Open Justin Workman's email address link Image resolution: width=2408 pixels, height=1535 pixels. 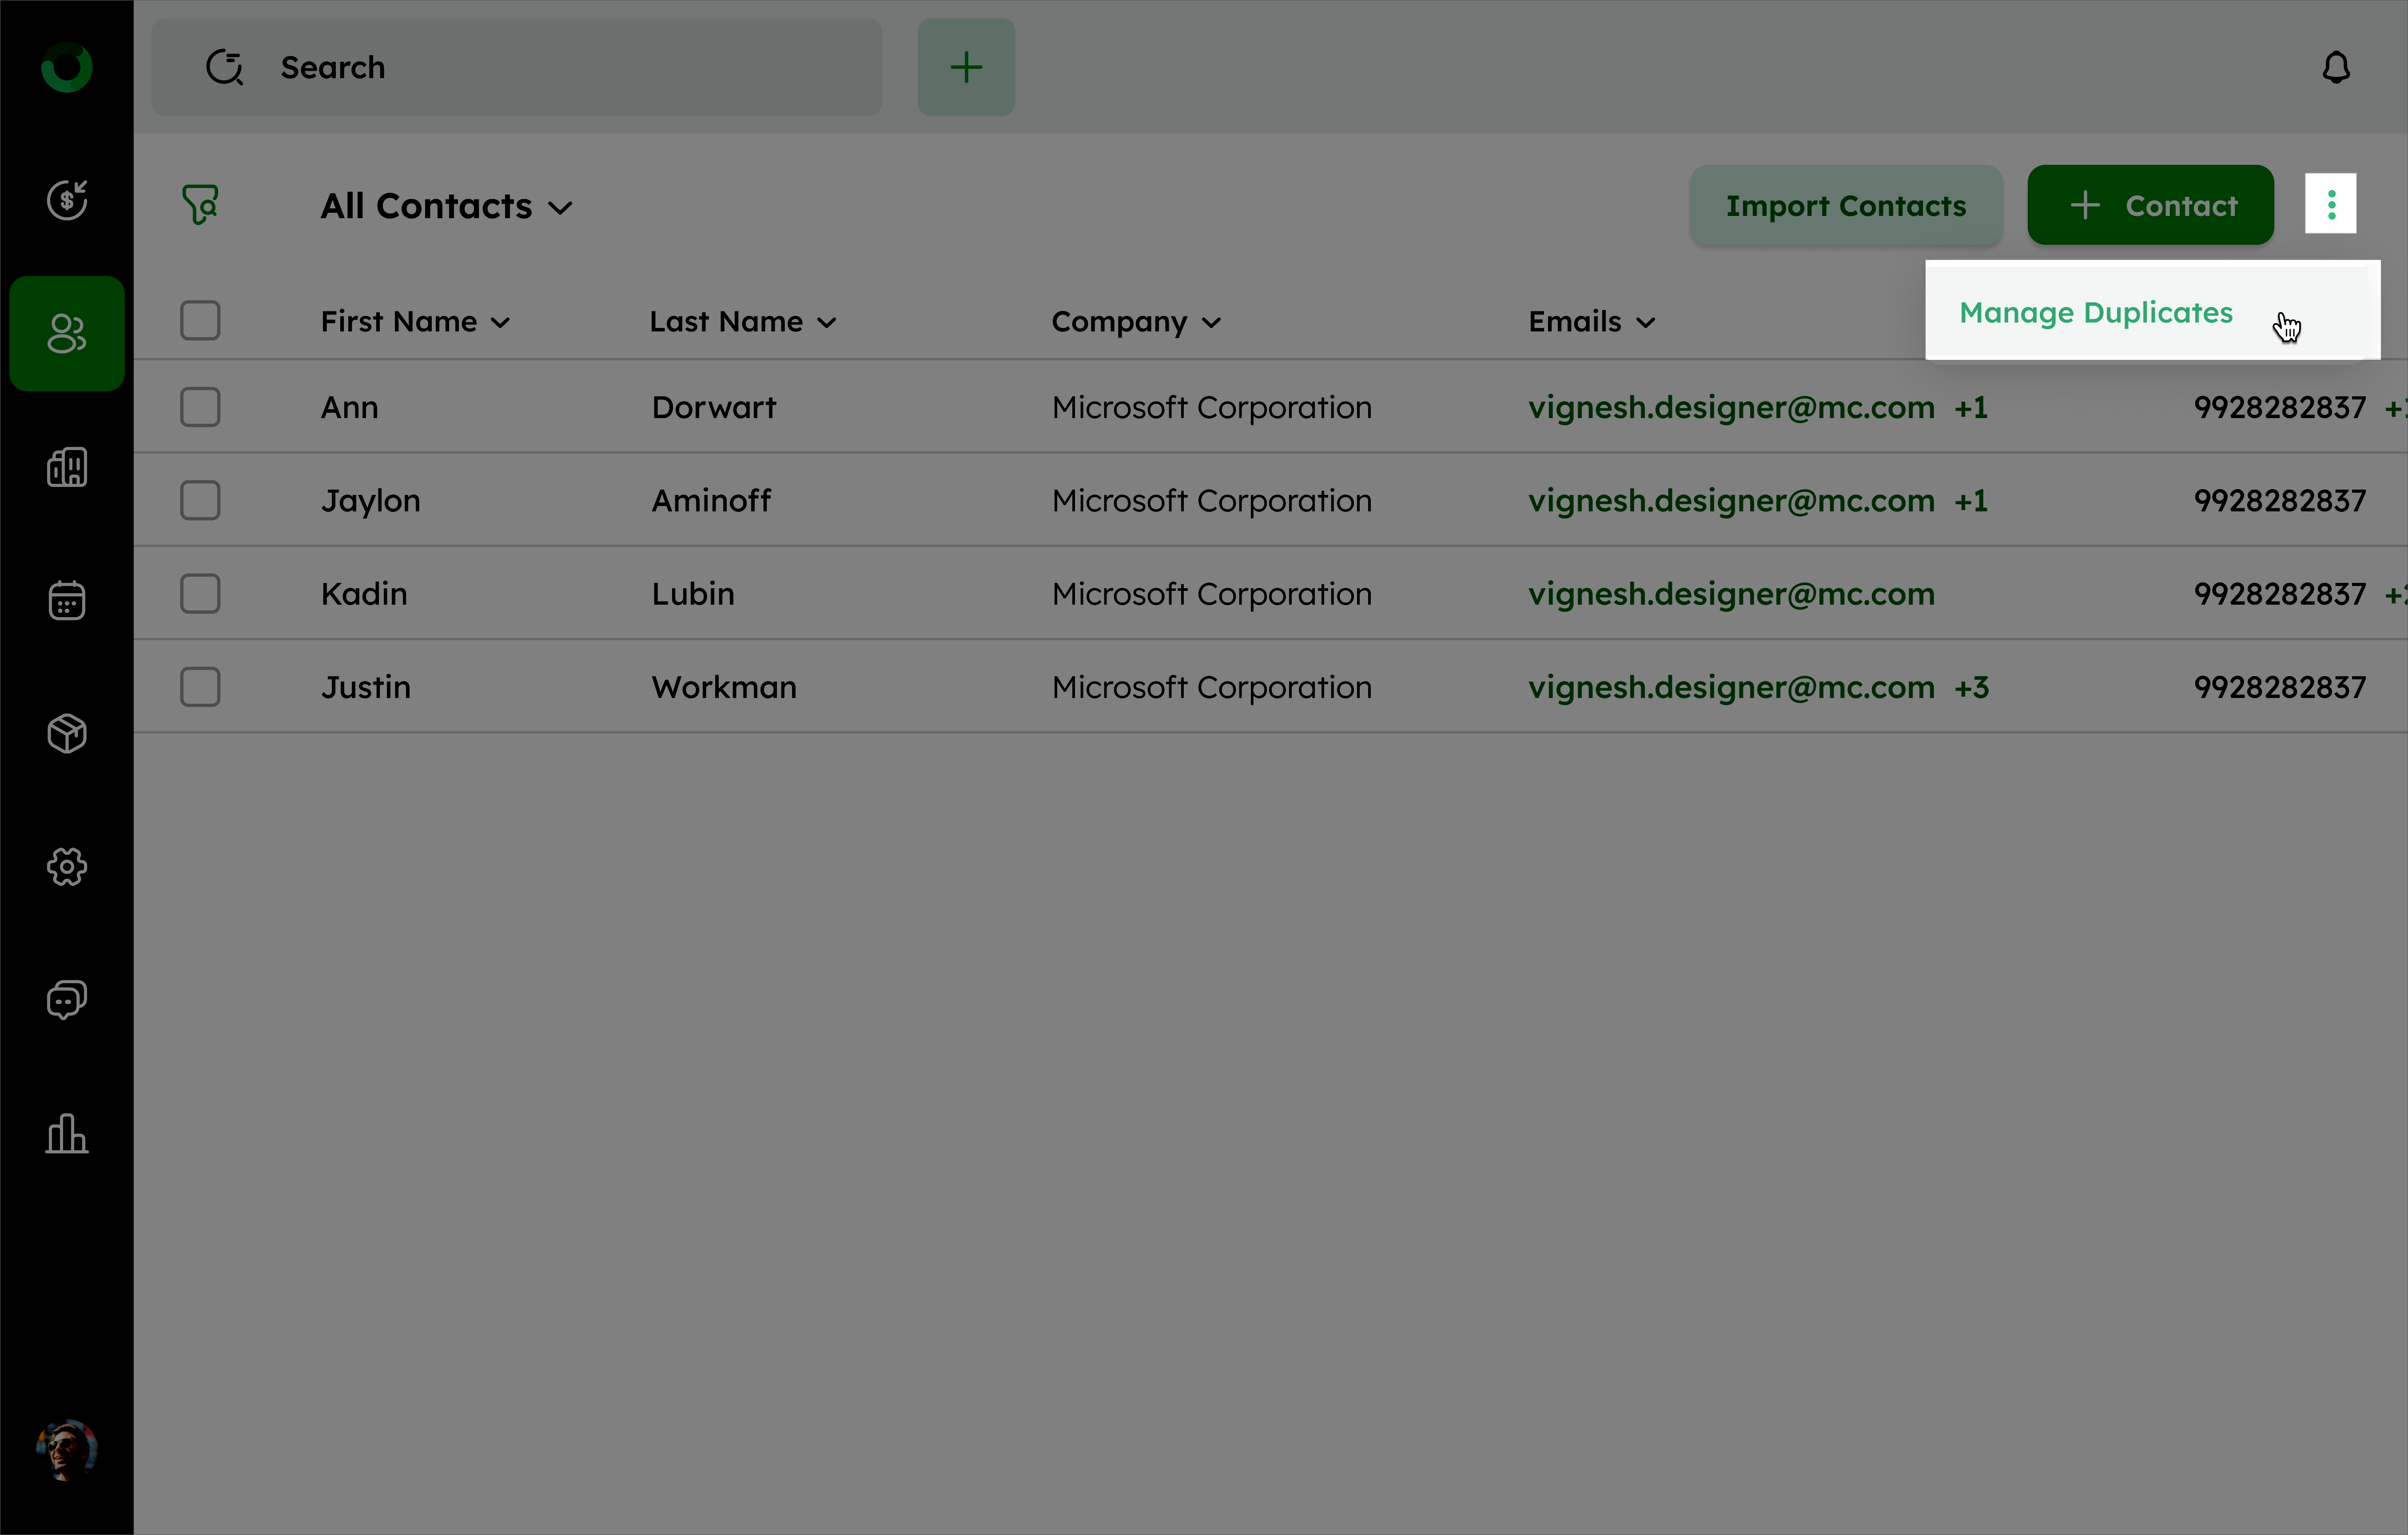point(1731,688)
